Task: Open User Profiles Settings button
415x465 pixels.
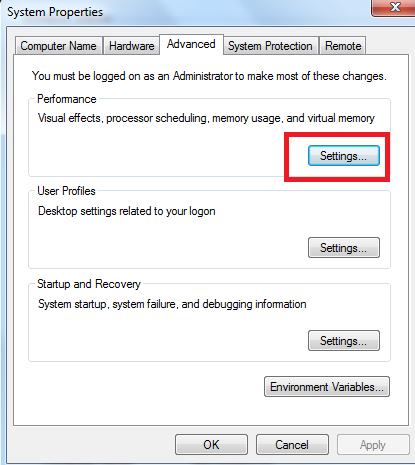Action: pos(344,248)
